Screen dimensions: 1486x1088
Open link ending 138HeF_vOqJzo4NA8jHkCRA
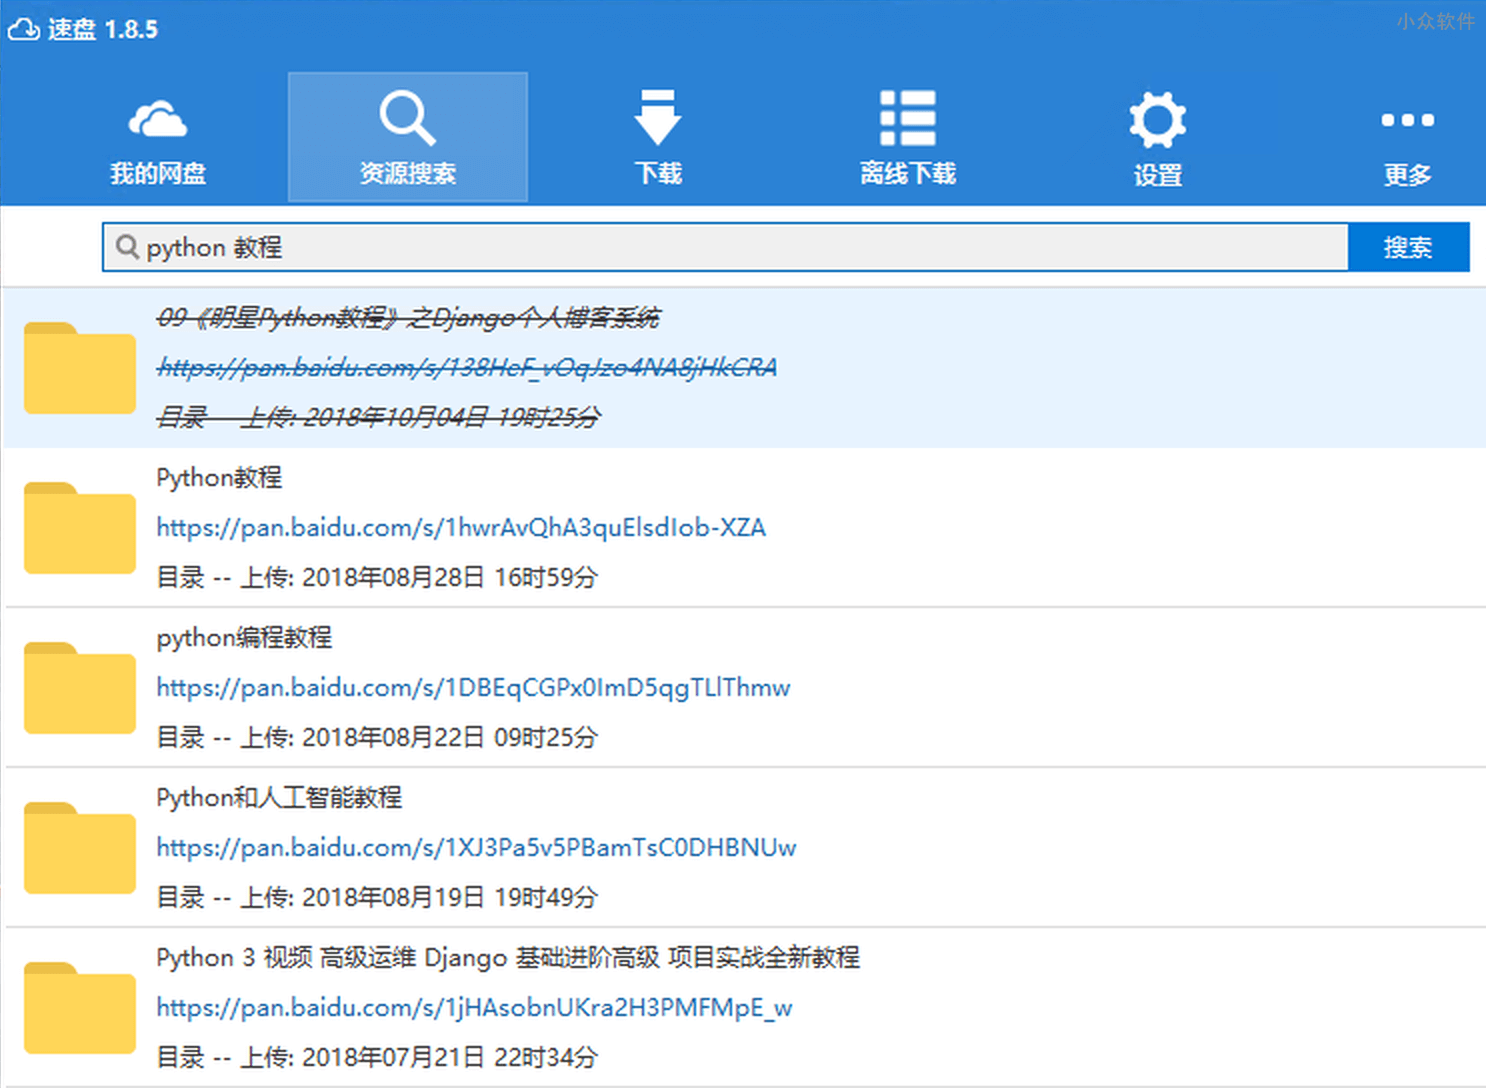[x=467, y=368]
